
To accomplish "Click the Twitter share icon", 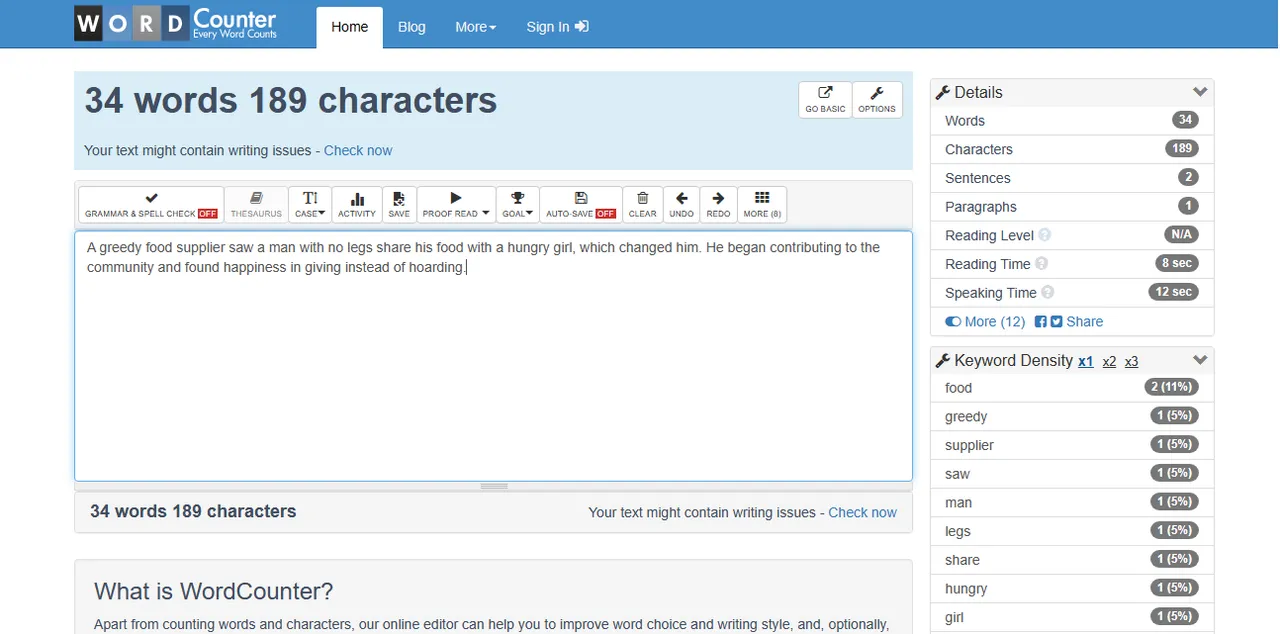I will 1056,322.
